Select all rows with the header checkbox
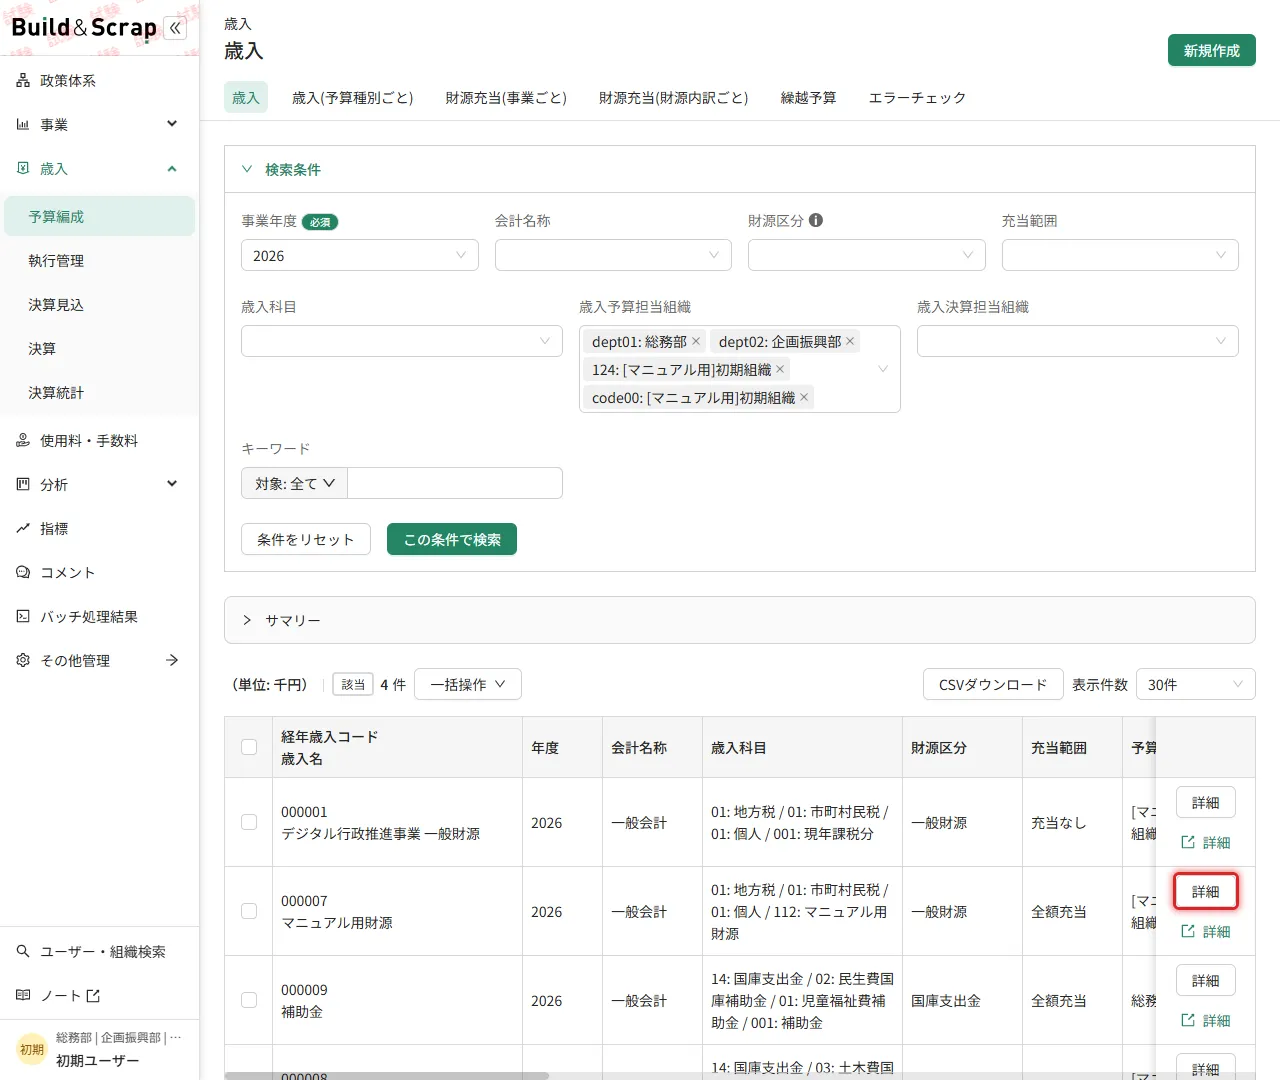Viewport: 1280px width, 1080px height. coord(249,747)
